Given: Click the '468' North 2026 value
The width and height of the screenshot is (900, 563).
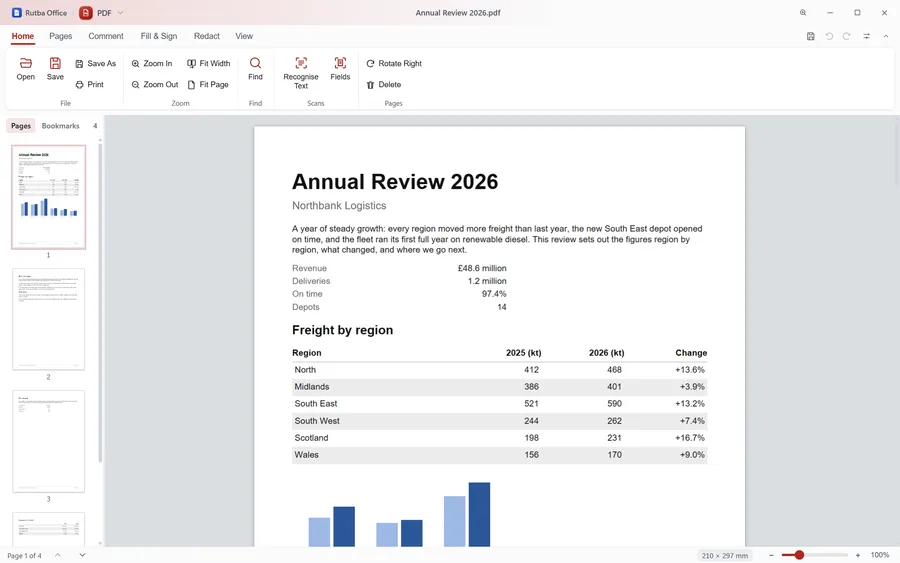Looking at the screenshot, I should (x=614, y=370).
